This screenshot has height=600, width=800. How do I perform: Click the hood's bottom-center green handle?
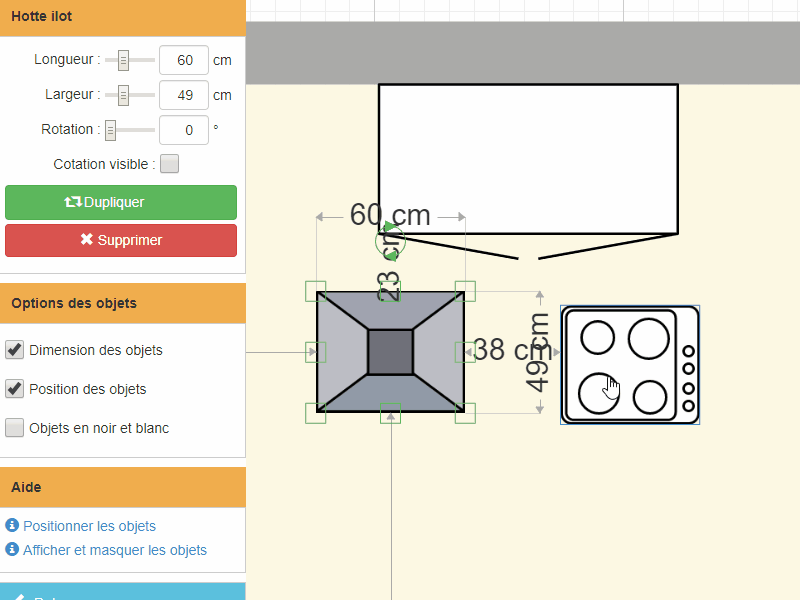click(x=390, y=413)
